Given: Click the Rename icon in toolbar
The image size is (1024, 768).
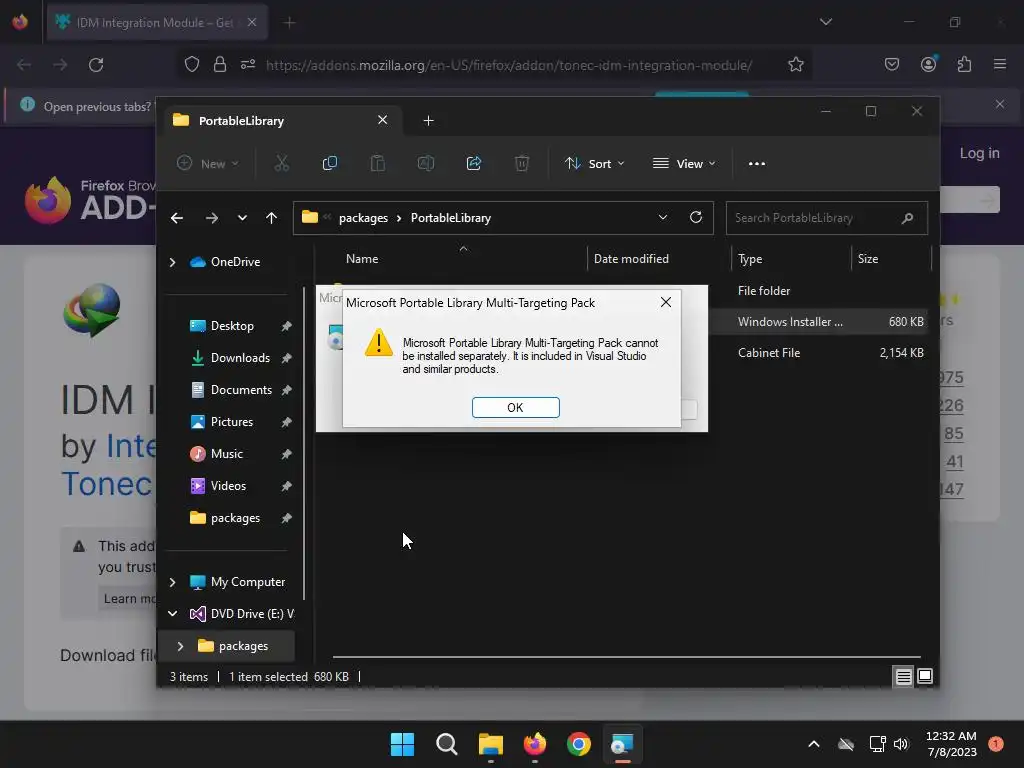Looking at the screenshot, I should tap(426, 163).
